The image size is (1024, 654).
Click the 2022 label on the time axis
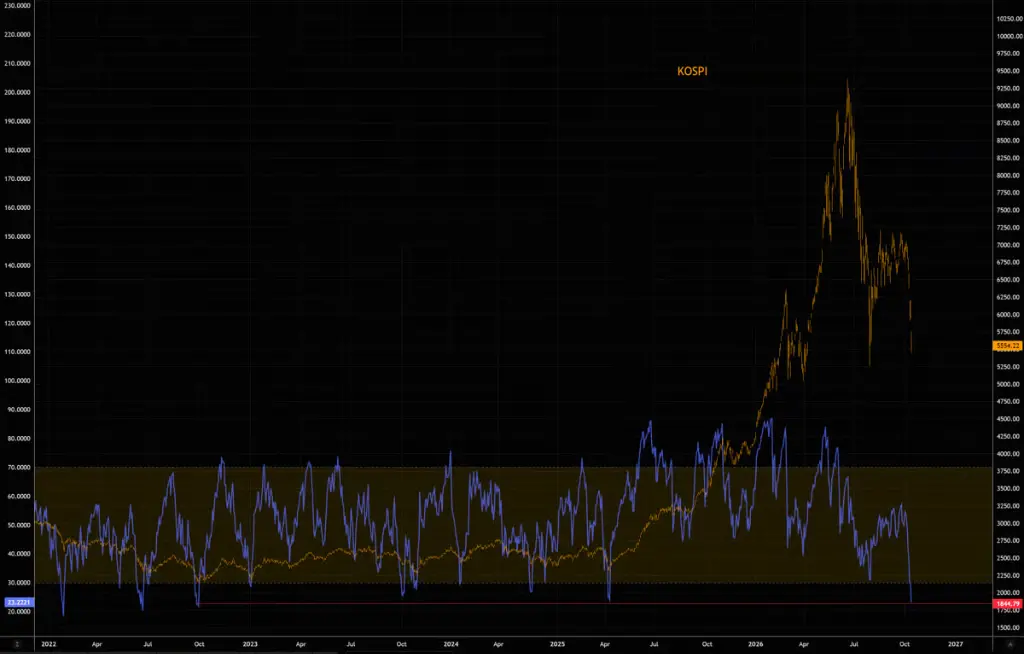click(x=49, y=644)
